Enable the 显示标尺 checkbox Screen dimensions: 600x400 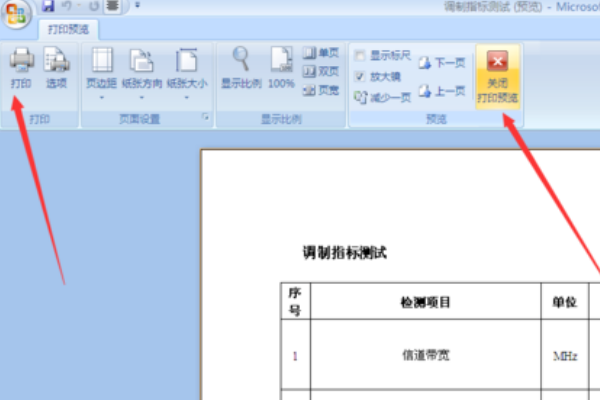[x=360, y=56]
